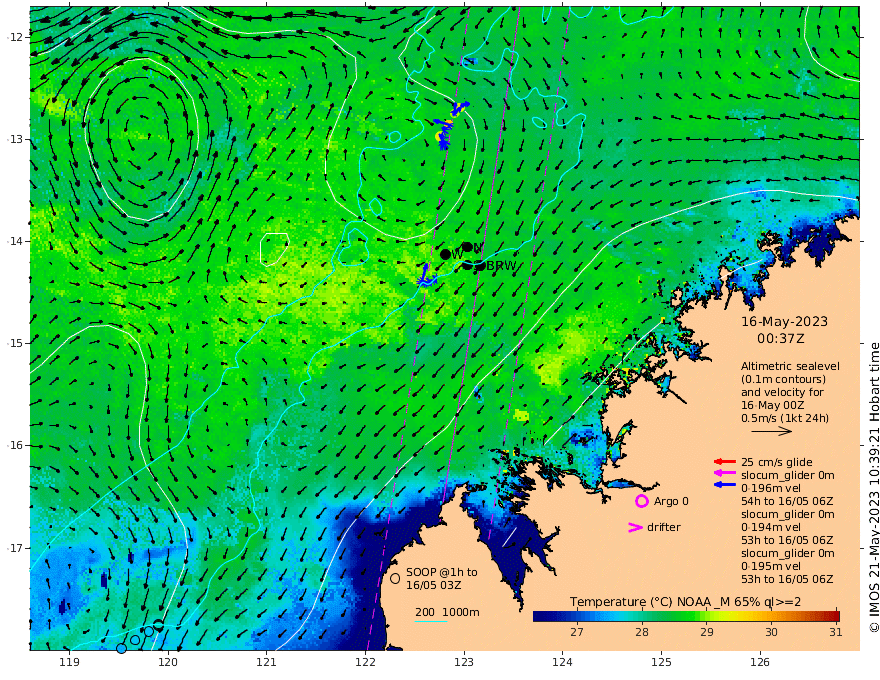Click the 'SOOP @1h to' label
The width and height of the screenshot is (880, 680).
click(x=442, y=572)
